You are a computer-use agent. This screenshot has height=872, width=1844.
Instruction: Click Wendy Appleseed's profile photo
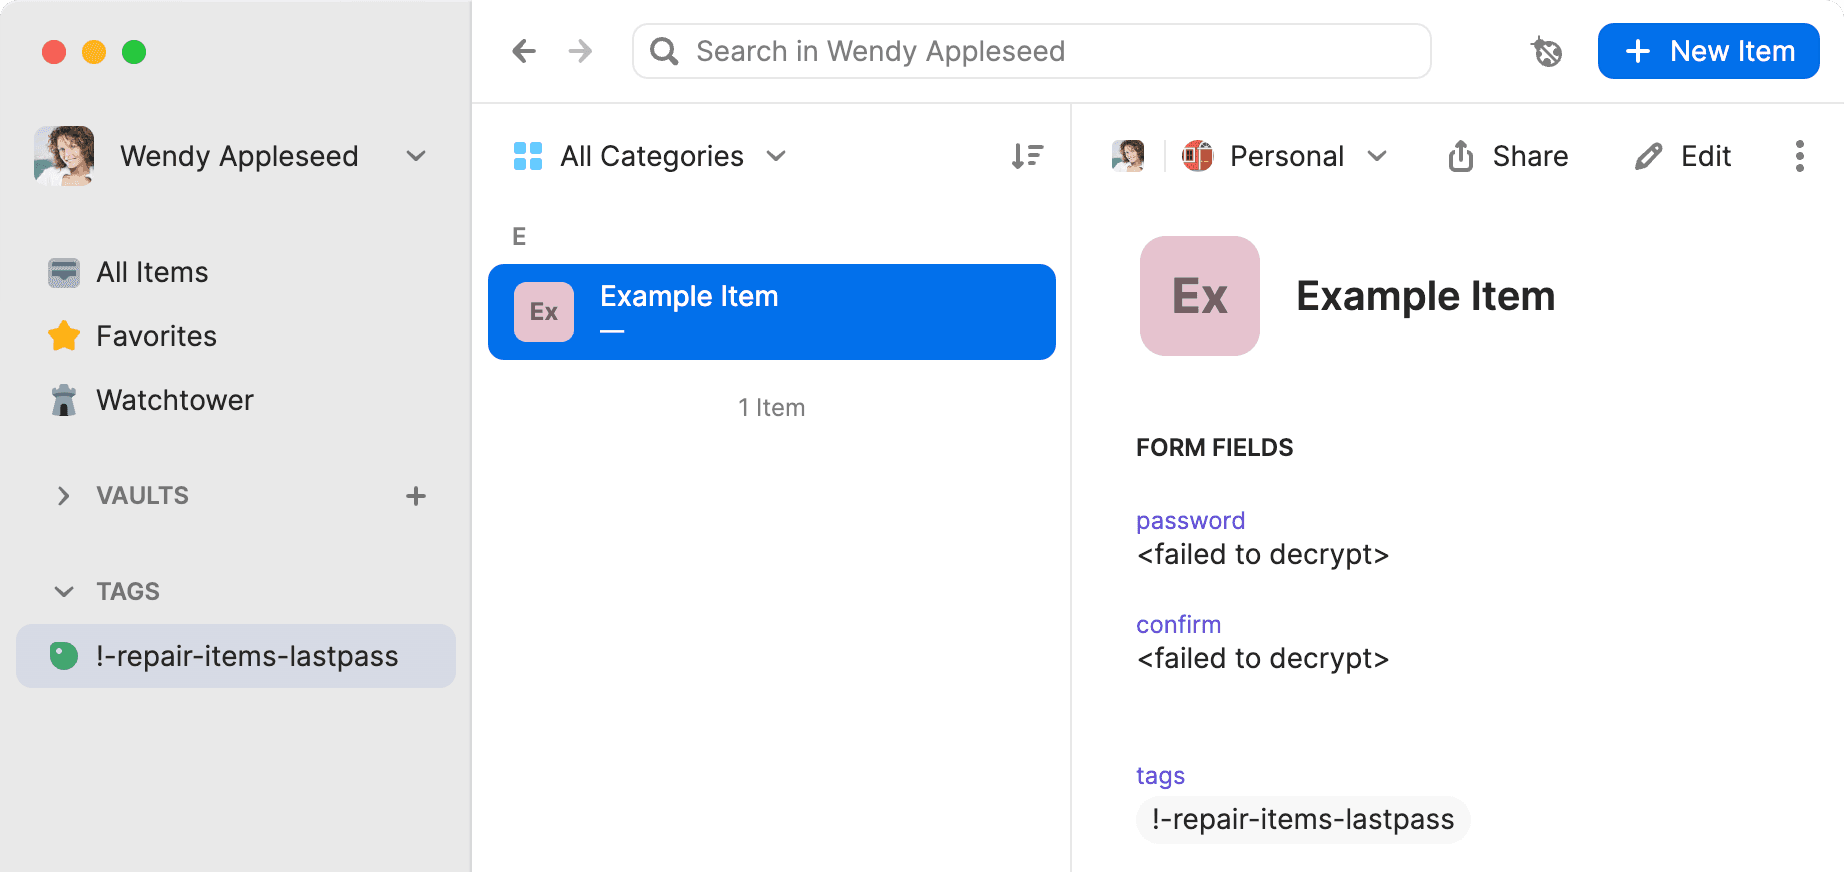[64, 156]
